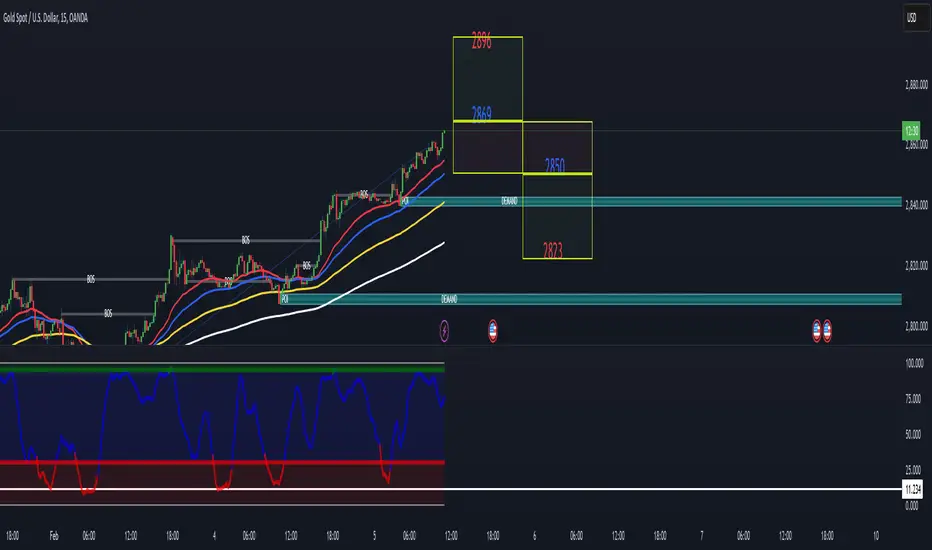Image resolution: width=932 pixels, height=550 pixels.
Task: Open the purple lightning event icon
Action: (444, 331)
